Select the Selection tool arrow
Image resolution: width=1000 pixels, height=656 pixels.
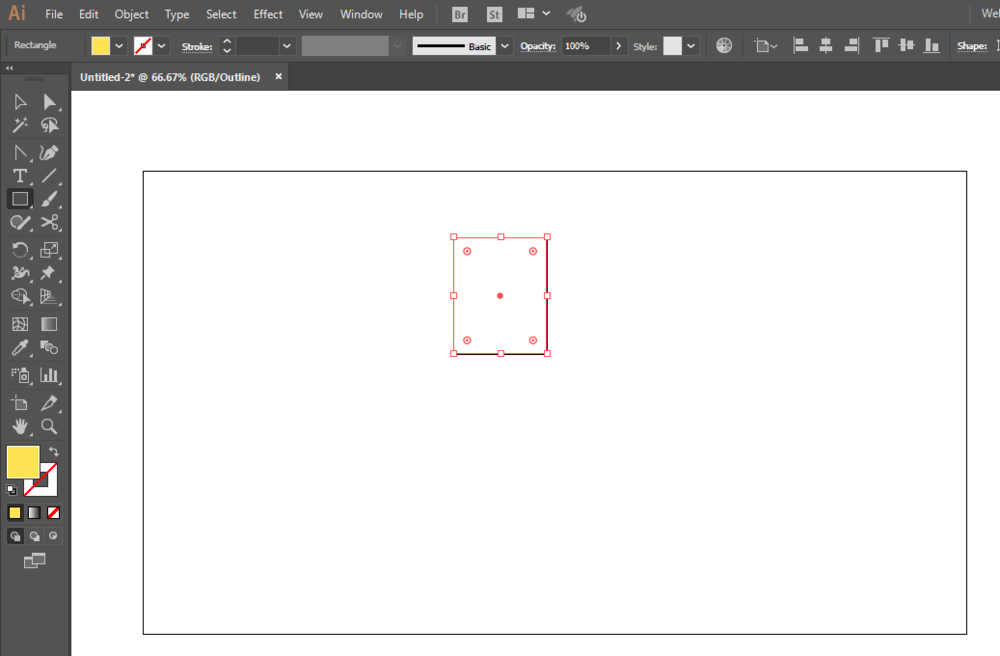(x=20, y=102)
